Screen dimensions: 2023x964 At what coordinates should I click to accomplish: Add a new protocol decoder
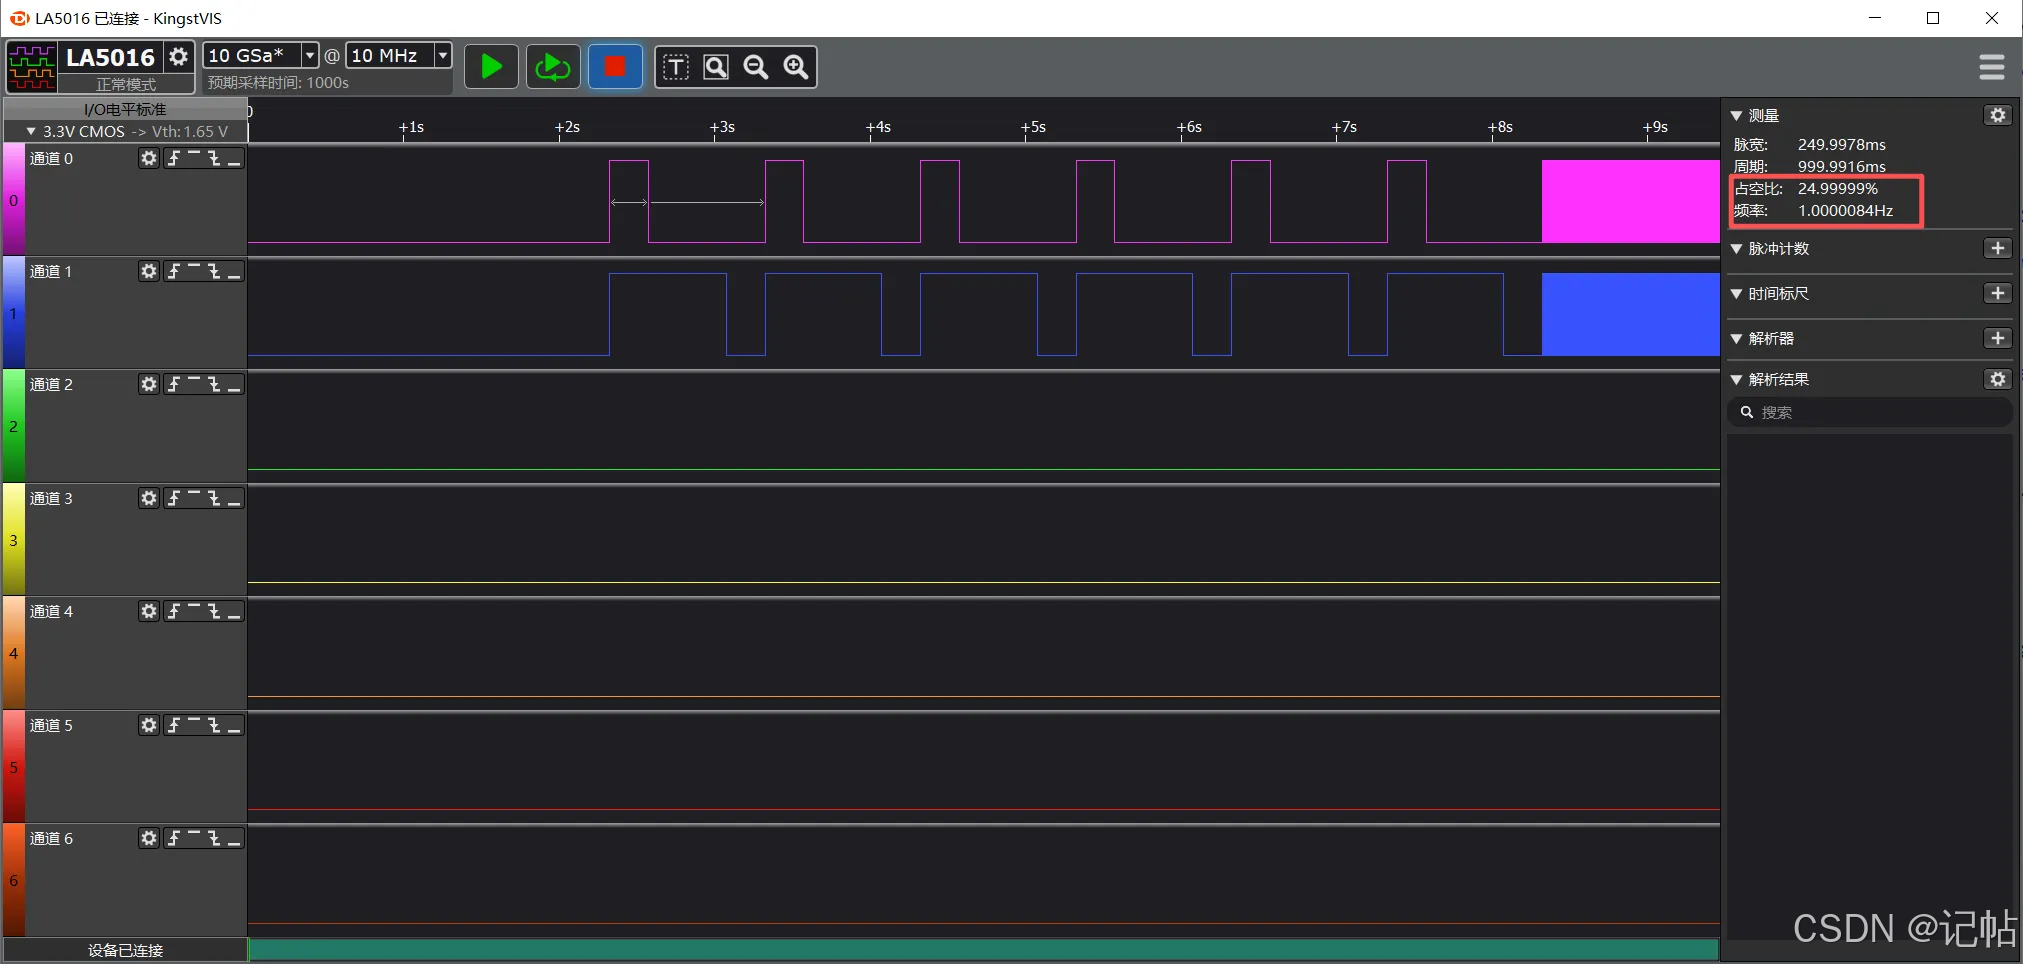[x=1997, y=338]
